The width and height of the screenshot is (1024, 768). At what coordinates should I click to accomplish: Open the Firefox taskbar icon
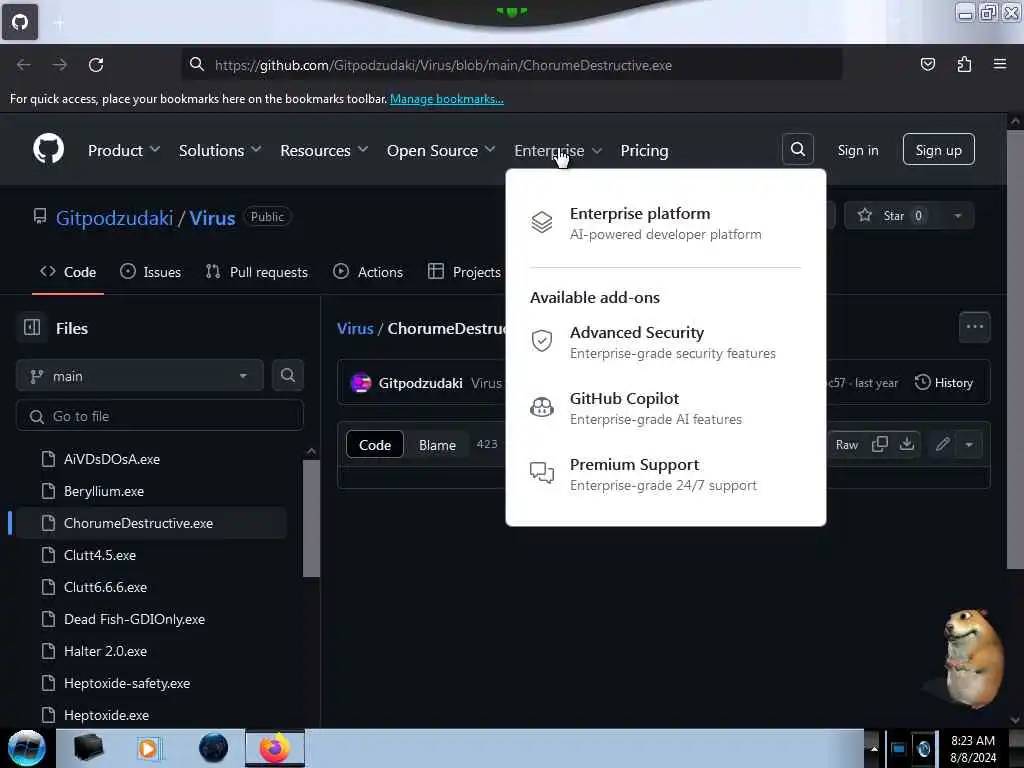275,748
